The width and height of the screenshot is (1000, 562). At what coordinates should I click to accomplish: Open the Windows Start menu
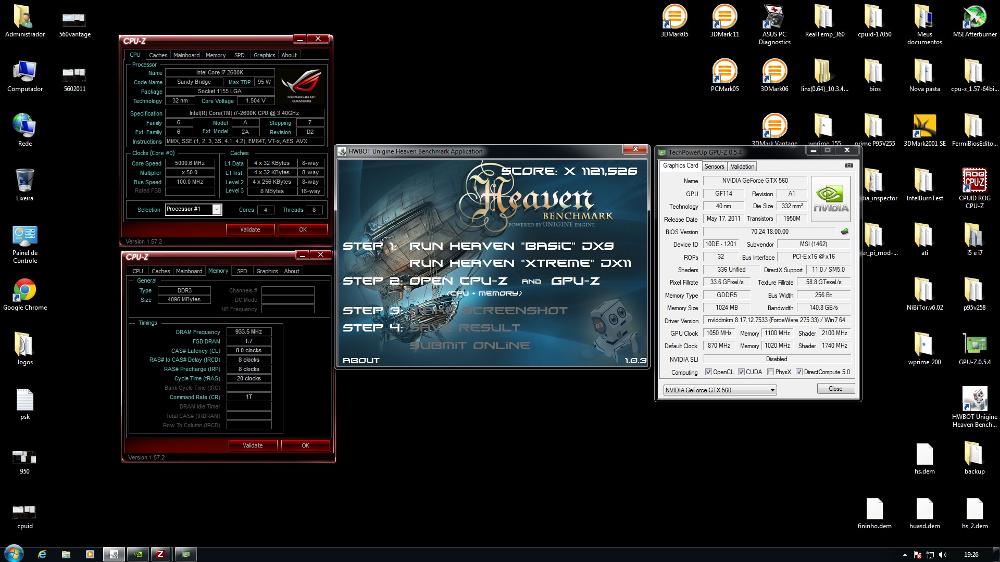[x=13, y=554]
